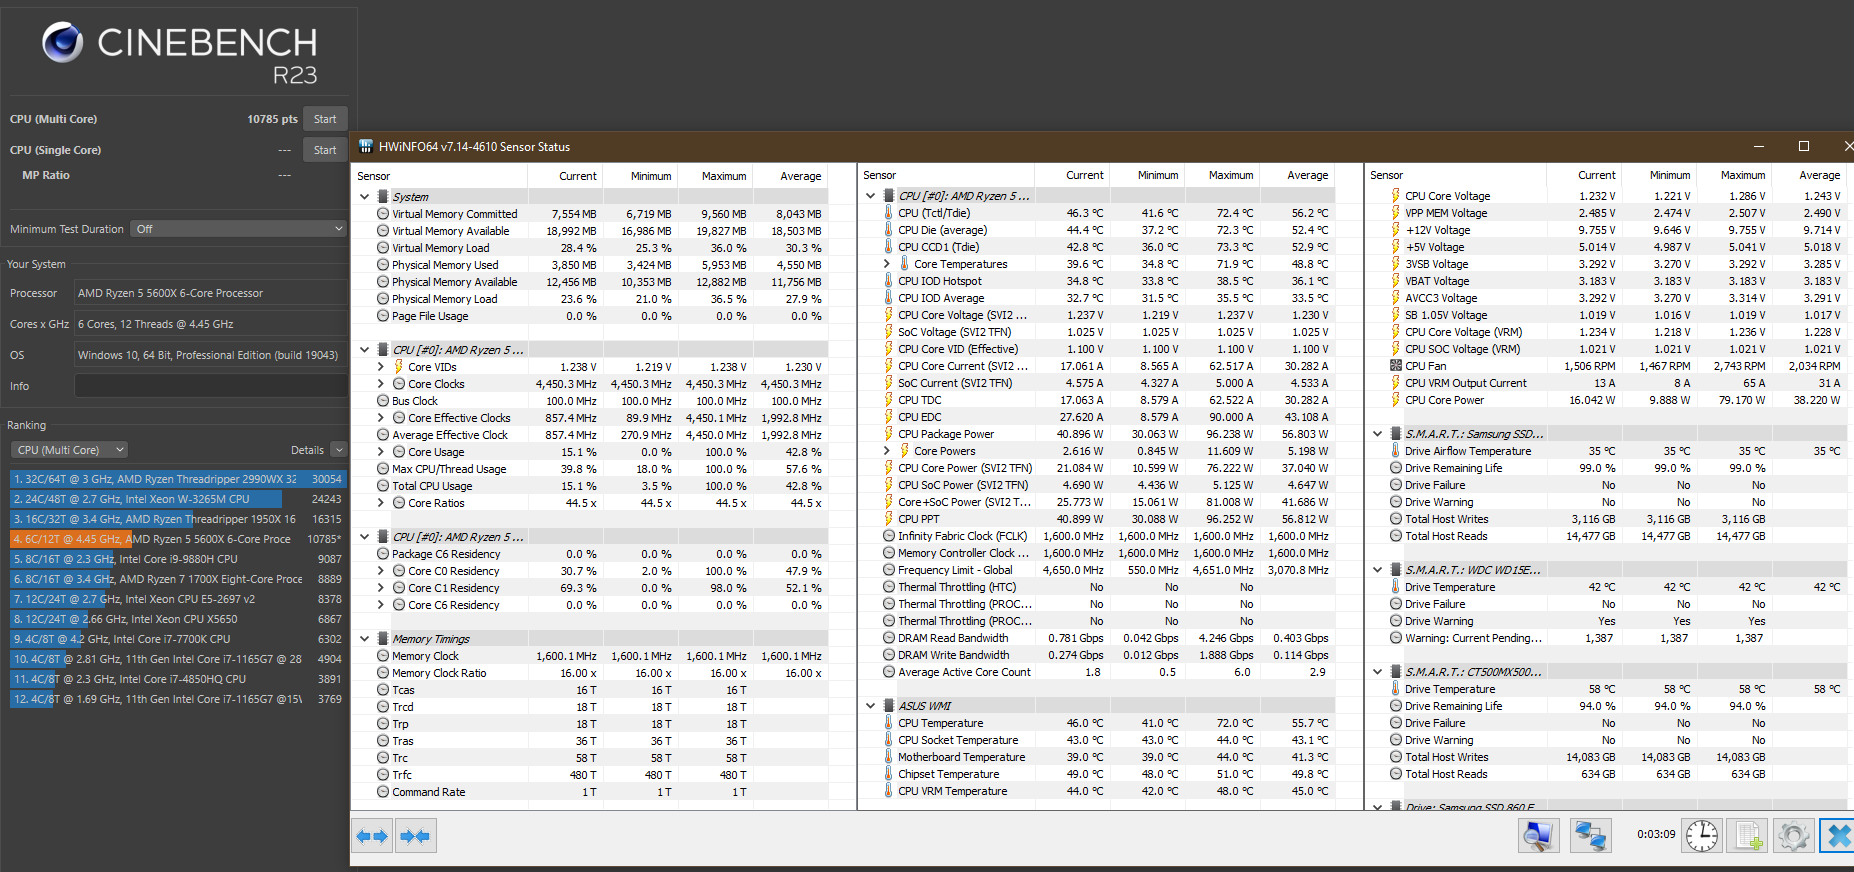Open HWiNFO sensor settings via gear icon

tap(1794, 835)
